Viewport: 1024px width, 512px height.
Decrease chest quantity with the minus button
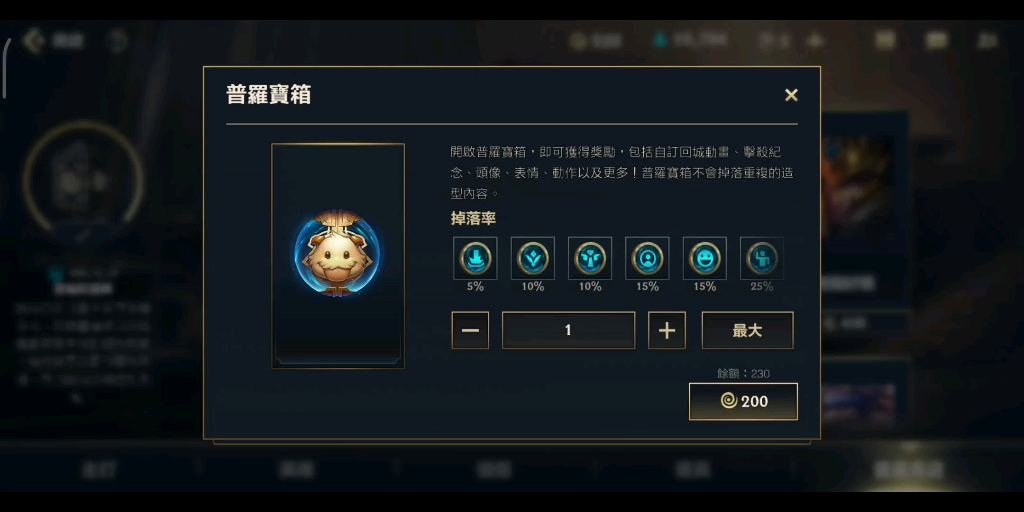pyautogui.click(x=470, y=330)
